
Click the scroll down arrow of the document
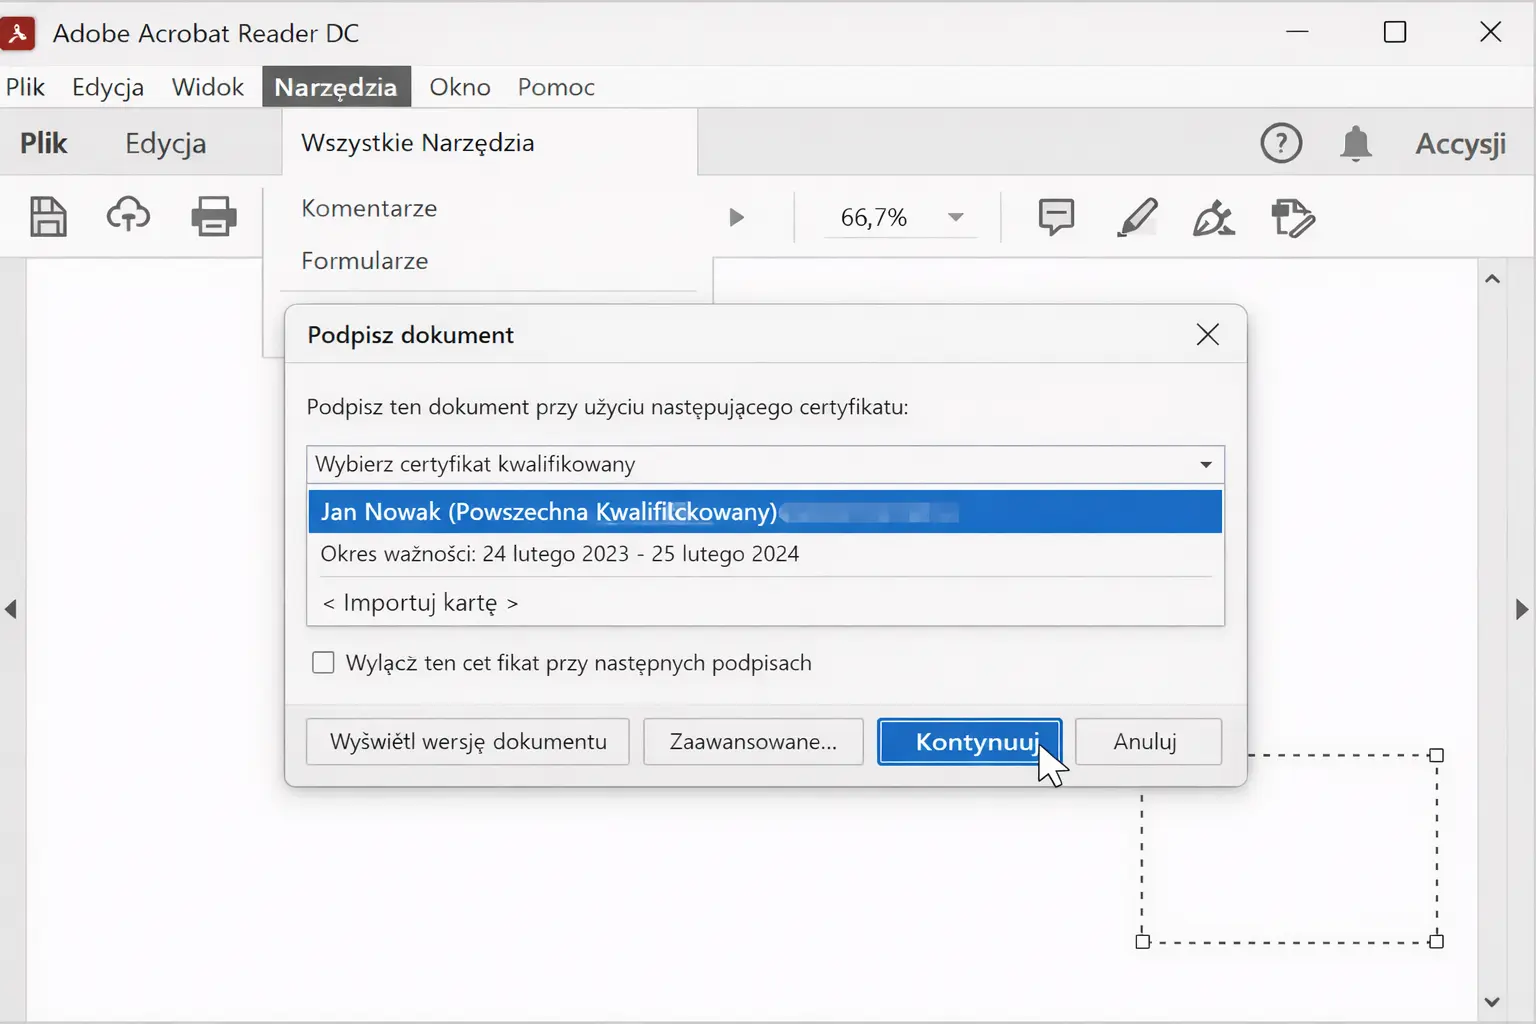coord(1492,1002)
